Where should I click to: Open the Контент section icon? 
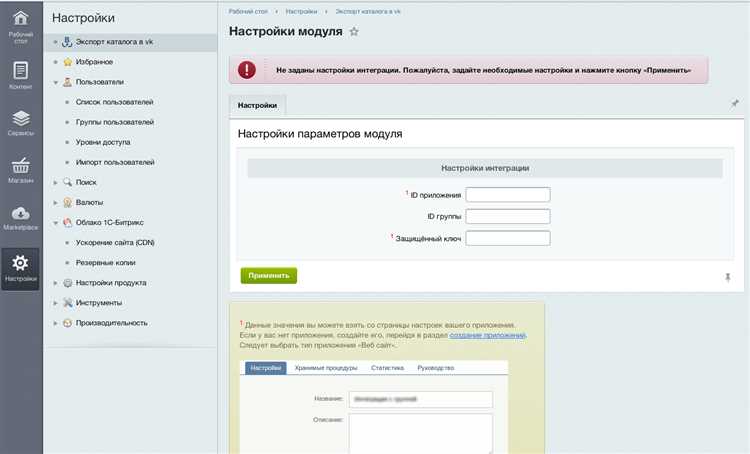21,70
